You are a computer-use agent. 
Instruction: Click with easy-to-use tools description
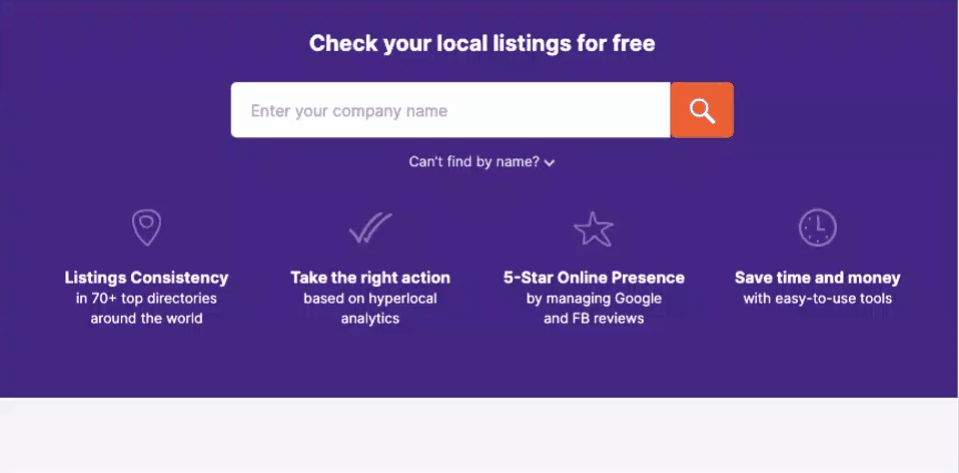click(x=818, y=299)
